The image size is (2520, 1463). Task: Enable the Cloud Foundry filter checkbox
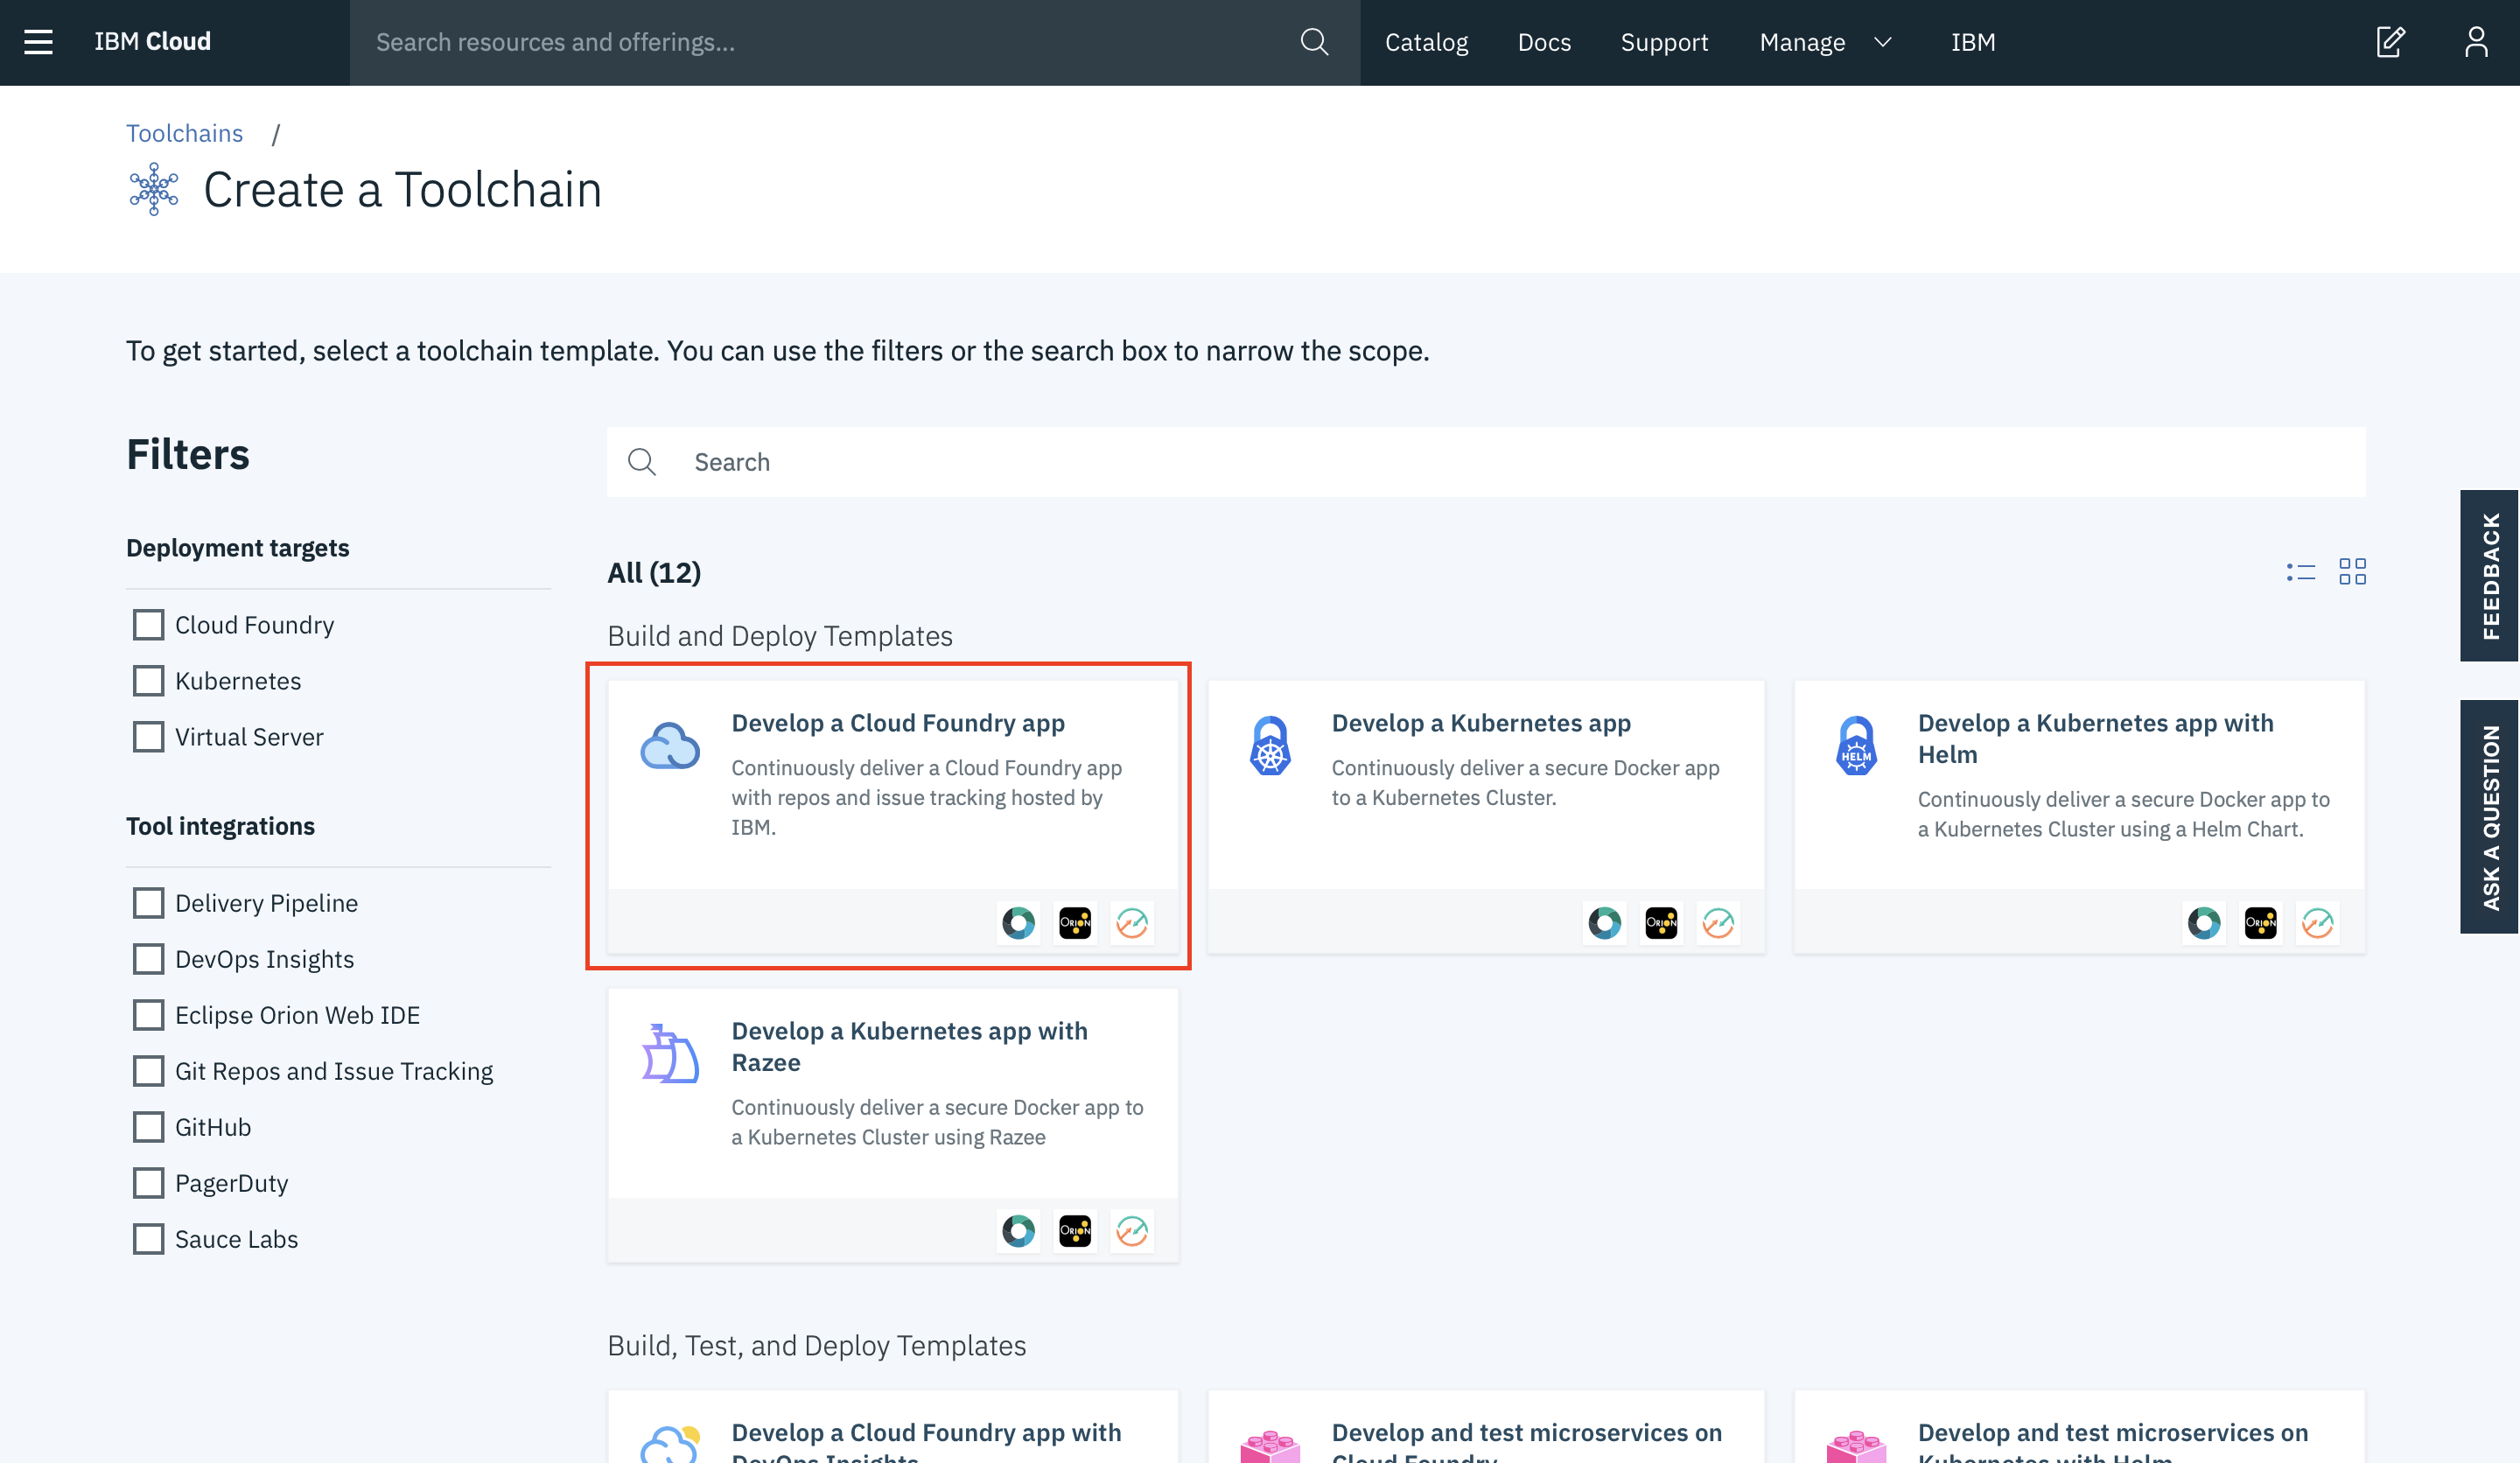coord(149,625)
